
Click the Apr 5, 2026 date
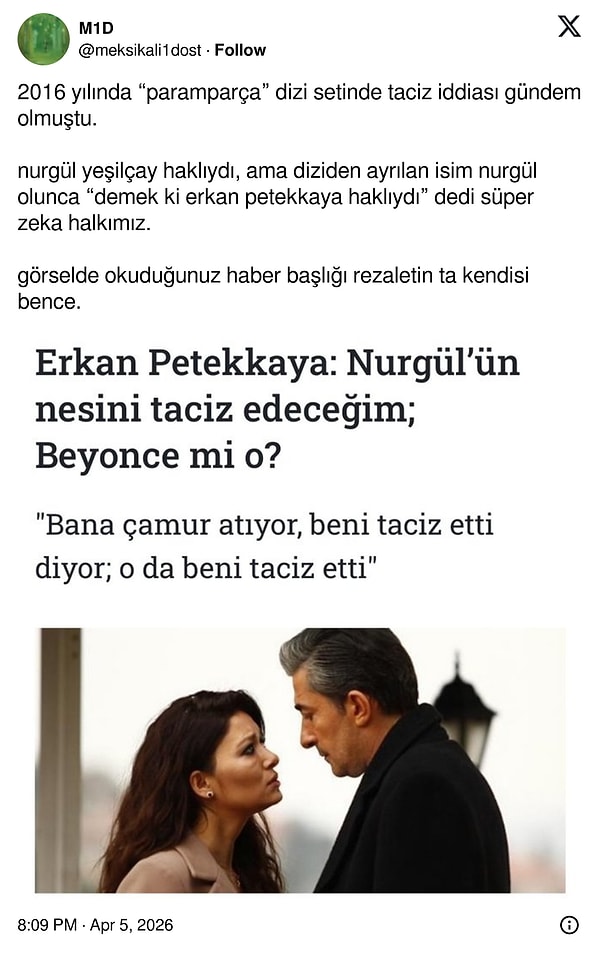[x=132, y=925]
